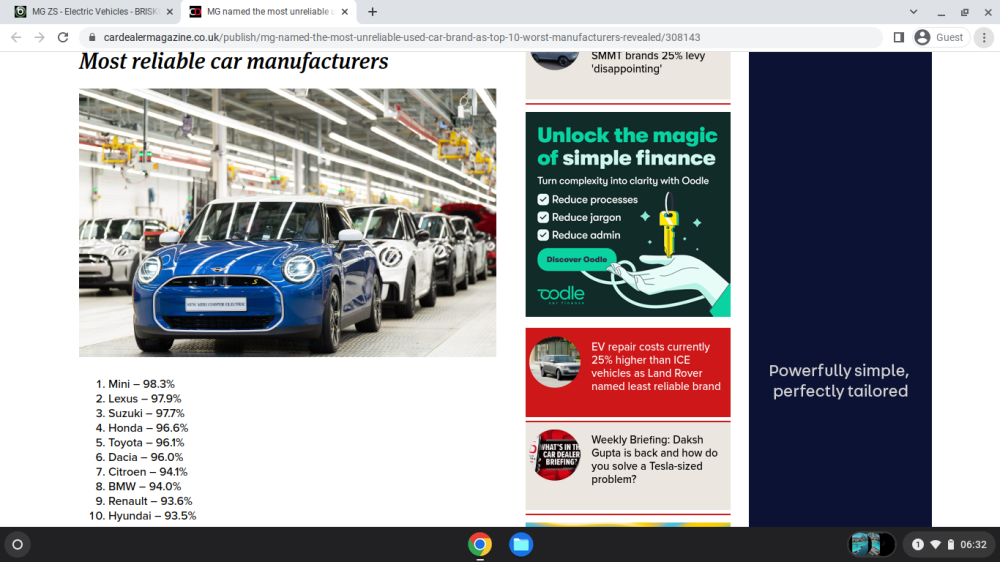Click 'Dacia – 96.0%' list entry
This screenshot has width=1000, height=562.
tap(145, 457)
